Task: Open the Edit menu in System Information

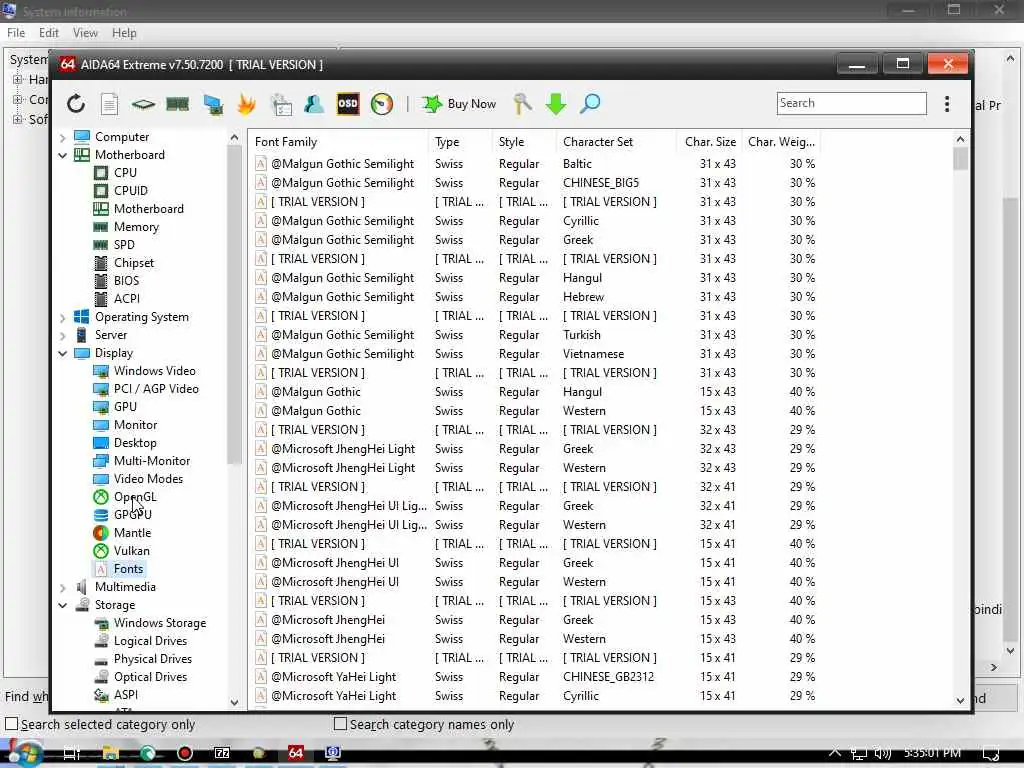Action: [x=48, y=33]
